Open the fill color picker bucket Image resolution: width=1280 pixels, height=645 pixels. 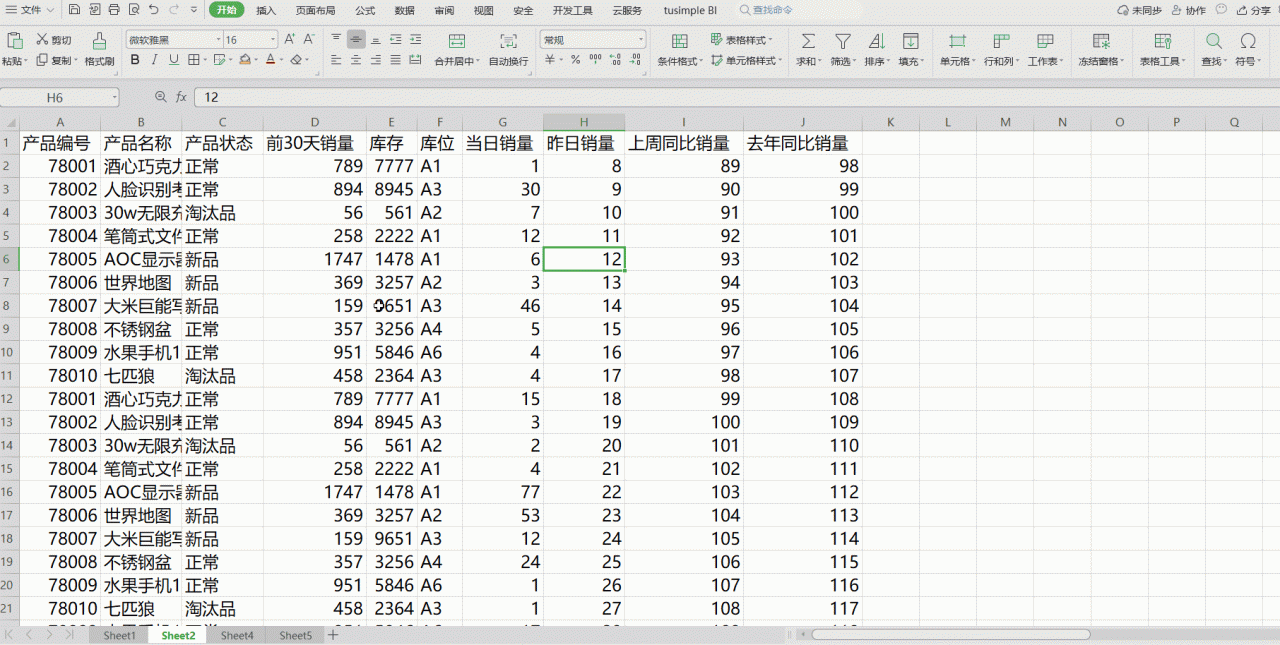244,60
